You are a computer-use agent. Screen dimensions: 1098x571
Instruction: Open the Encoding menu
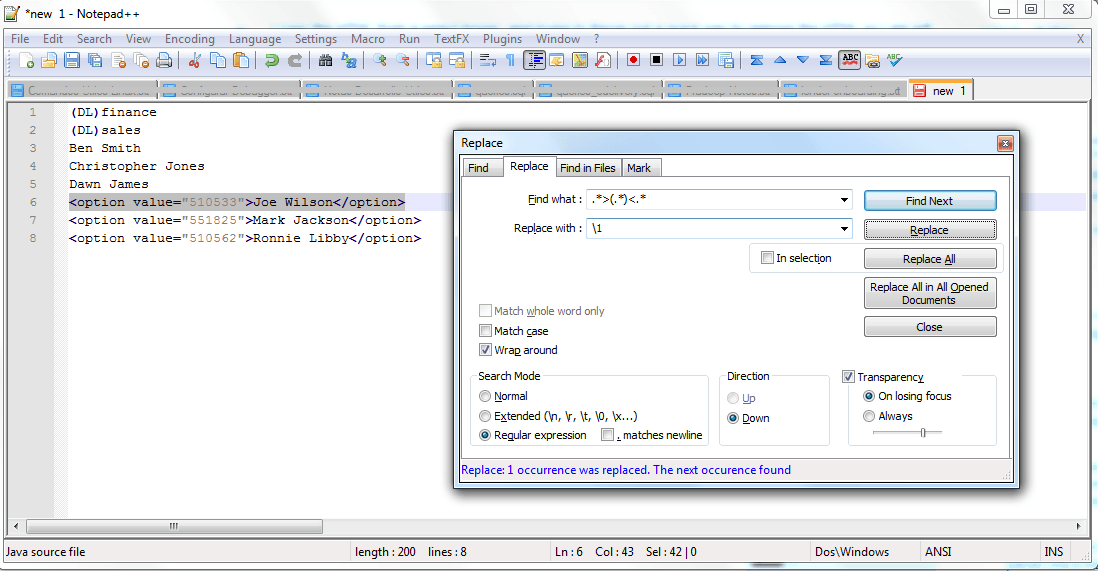[x=190, y=39]
